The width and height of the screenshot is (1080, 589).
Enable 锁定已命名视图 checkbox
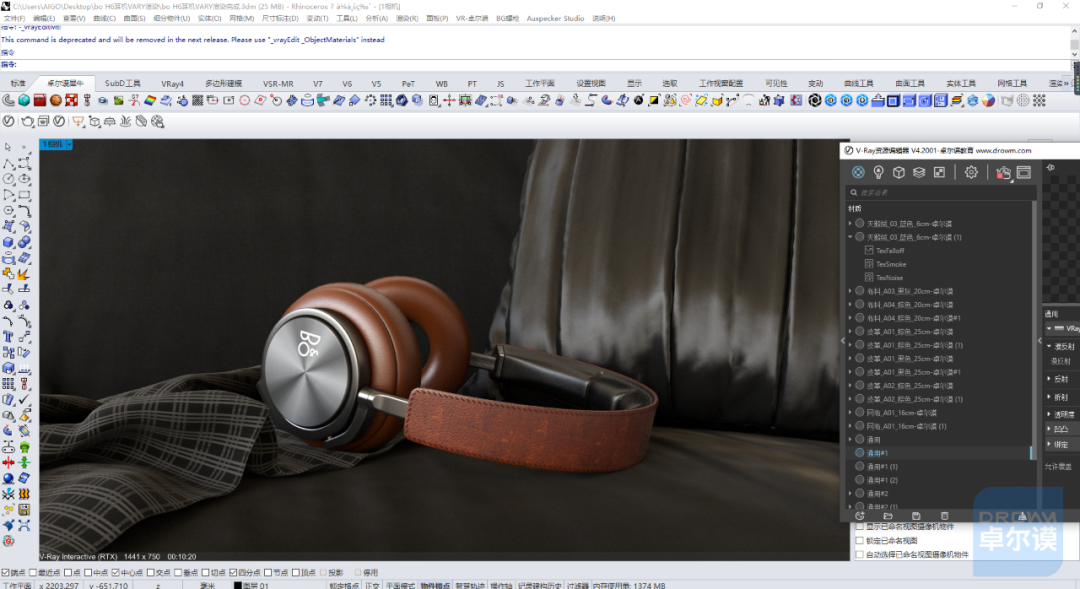[x=860, y=541]
